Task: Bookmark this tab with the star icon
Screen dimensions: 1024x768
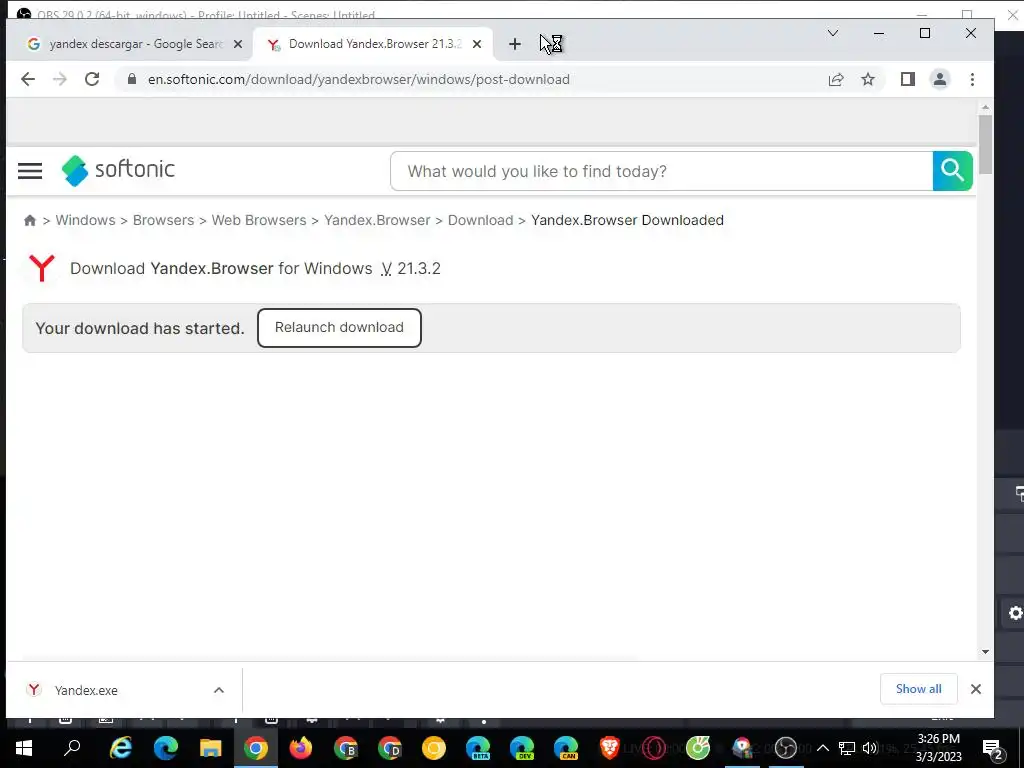Action: click(868, 79)
